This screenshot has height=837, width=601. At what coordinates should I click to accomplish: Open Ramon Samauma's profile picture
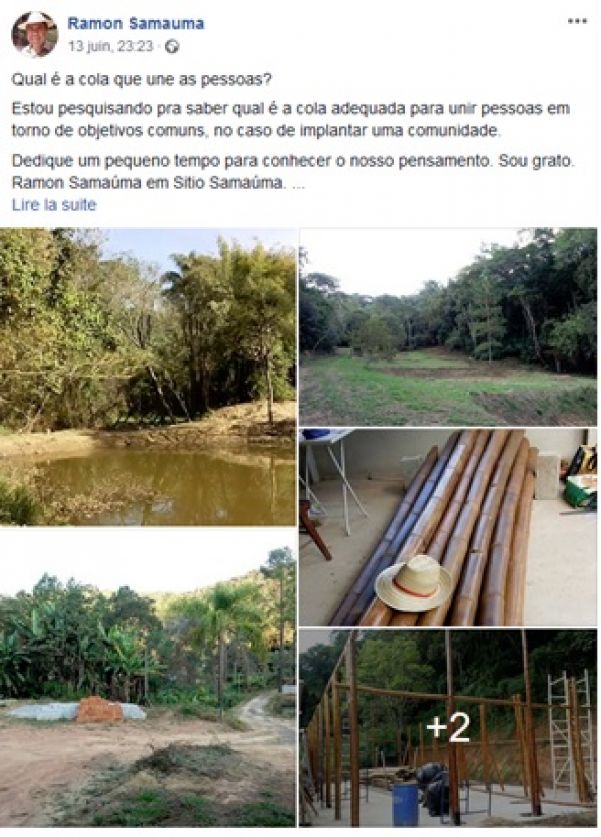click(35, 34)
